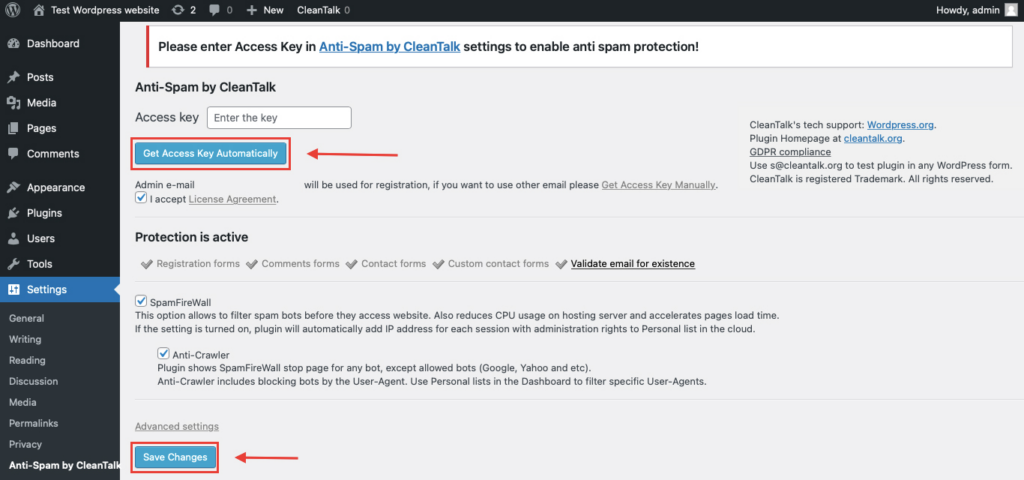The image size is (1024, 480).
Task: Click the WordPress logo icon
Action: point(14,9)
